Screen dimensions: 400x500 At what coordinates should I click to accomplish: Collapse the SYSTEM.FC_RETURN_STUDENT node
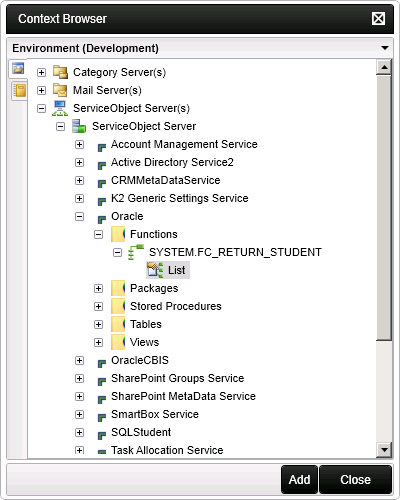point(117,252)
